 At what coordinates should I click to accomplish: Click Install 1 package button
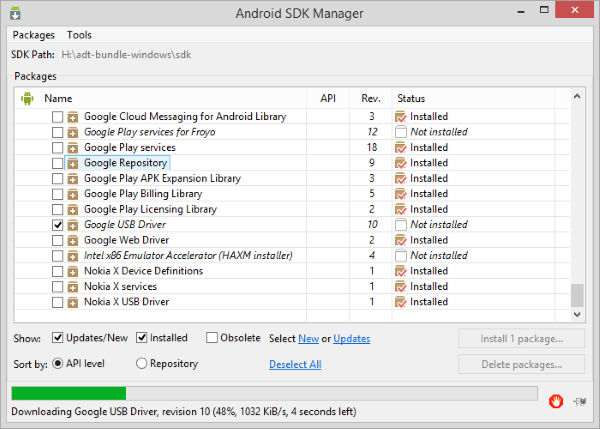click(521, 338)
